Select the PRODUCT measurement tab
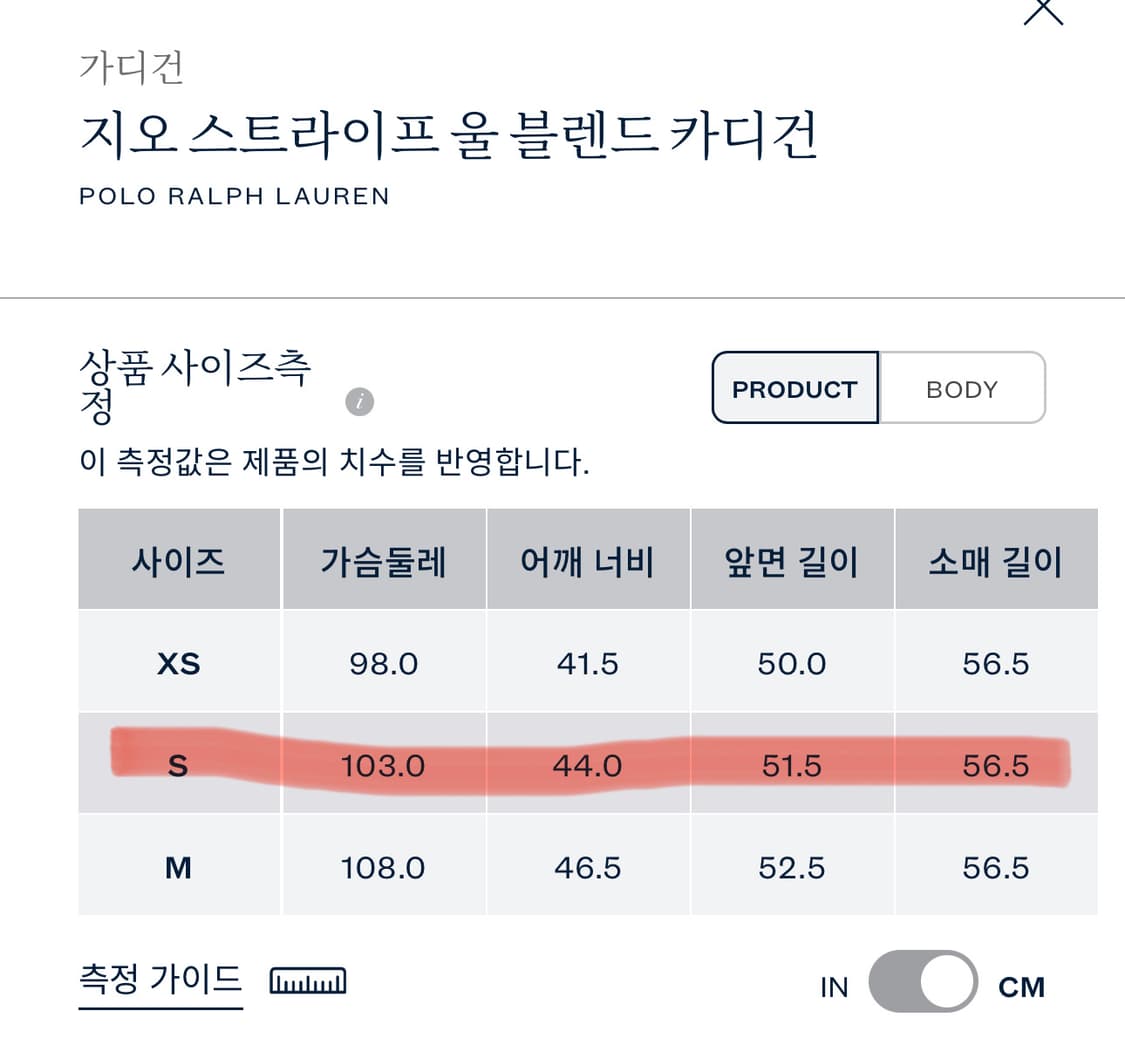 [x=795, y=388]
